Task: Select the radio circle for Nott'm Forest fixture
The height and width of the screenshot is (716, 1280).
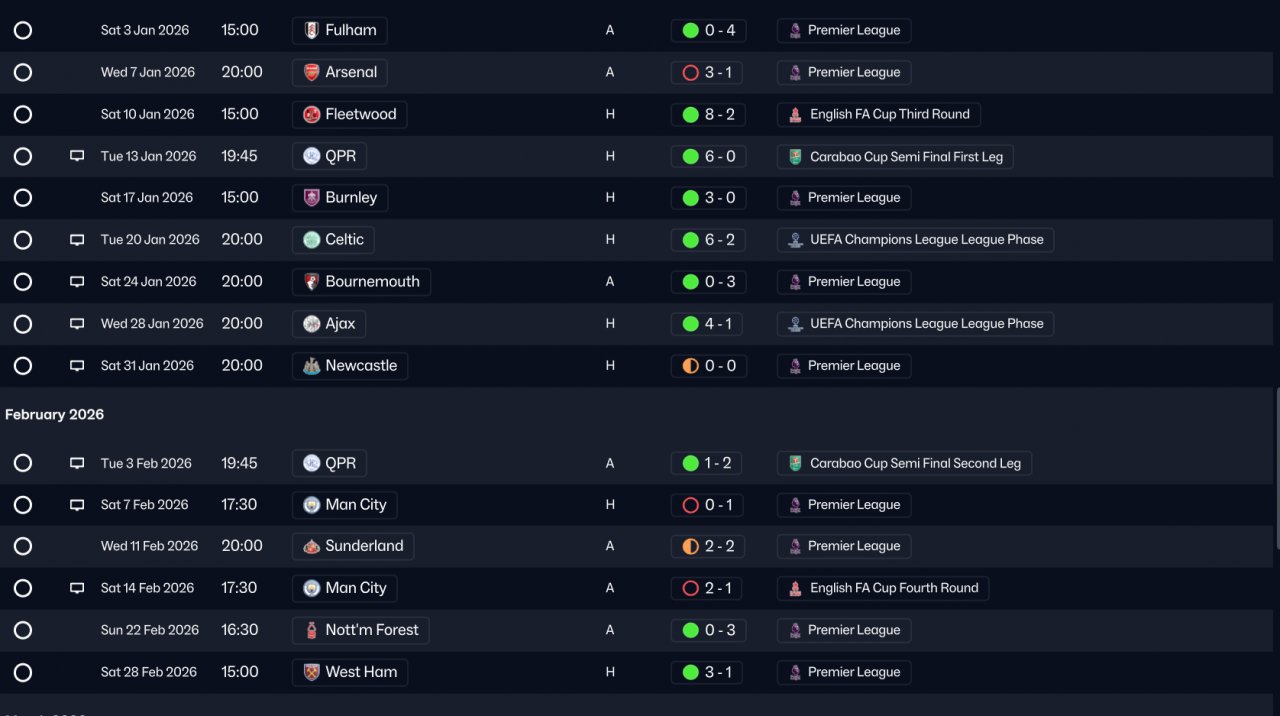Action: (x=23, y=630)
